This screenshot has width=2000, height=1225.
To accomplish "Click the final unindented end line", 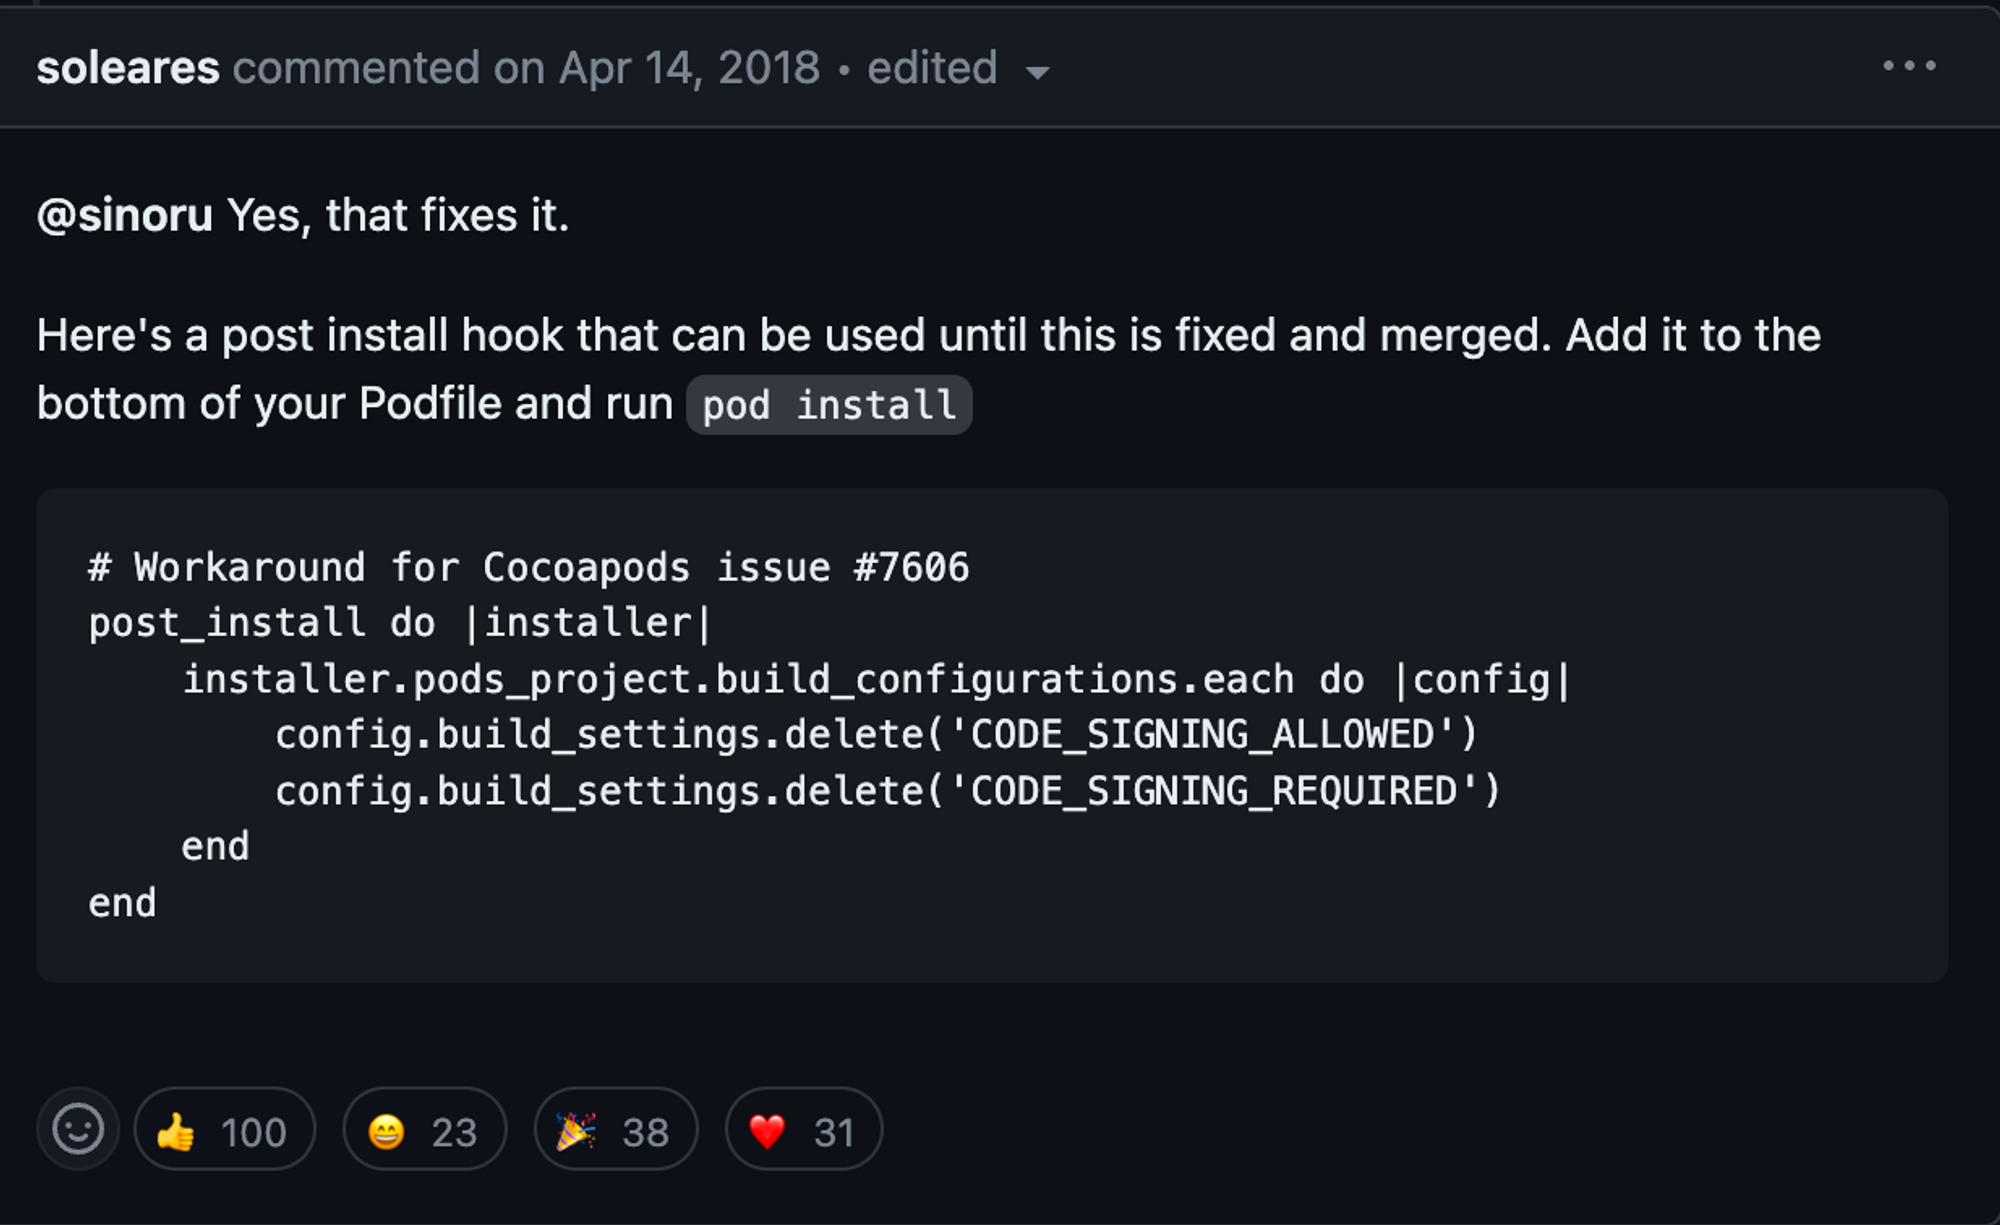I will [123, 903].
